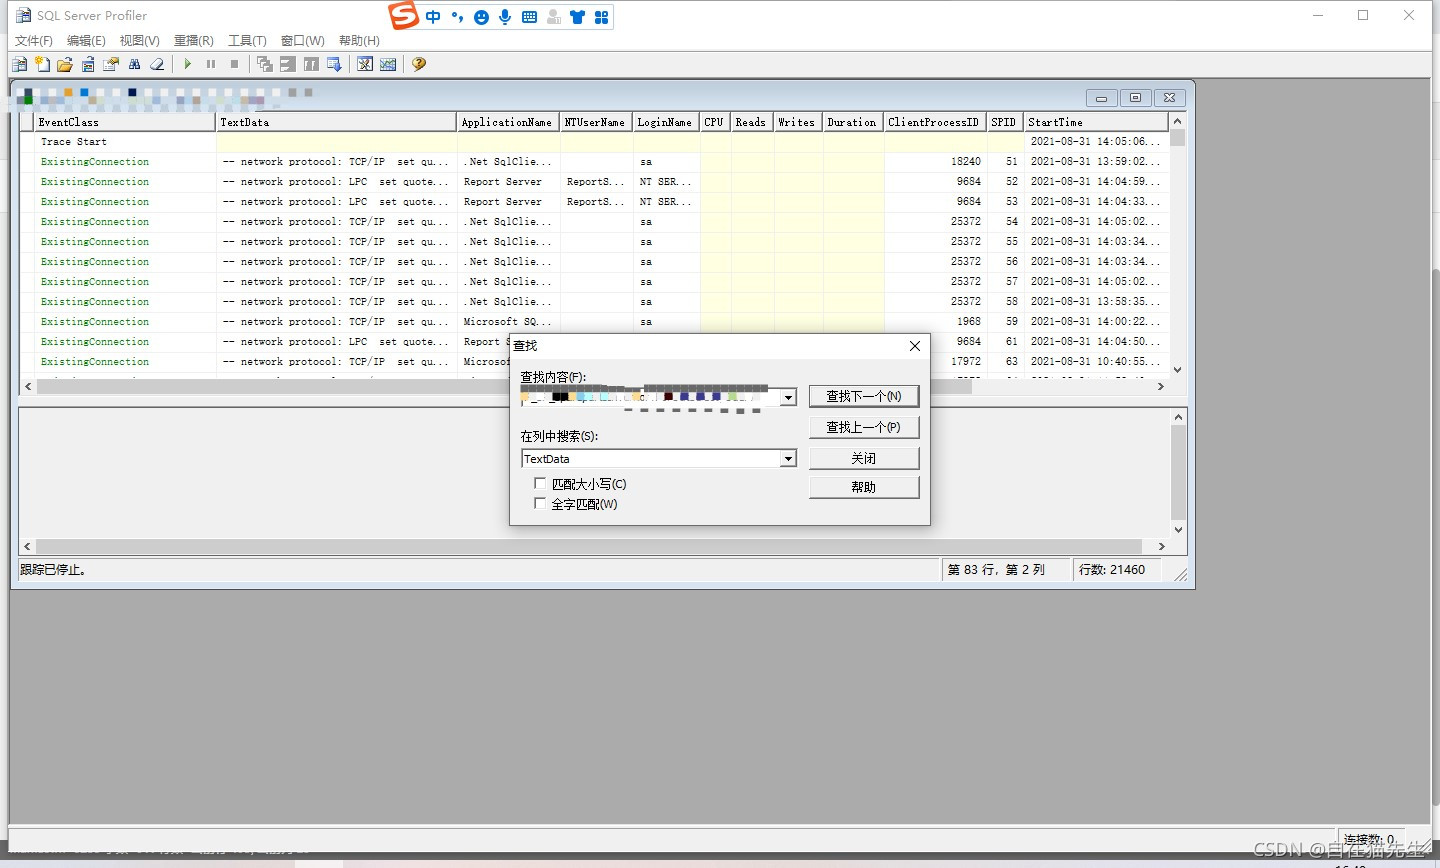
Task: Click the Sogou user account icon
Action: tap(553, 17)
